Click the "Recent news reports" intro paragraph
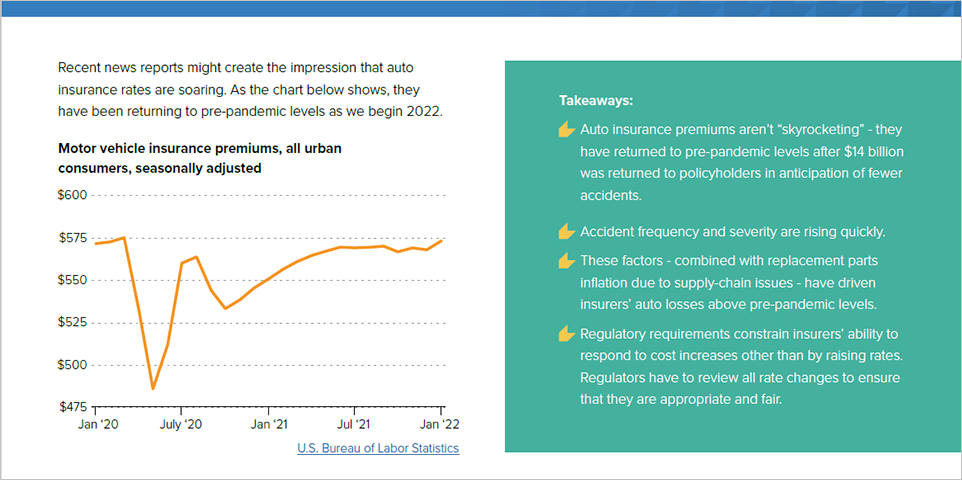Screen dimensions: 962x480 click(250, 89)
